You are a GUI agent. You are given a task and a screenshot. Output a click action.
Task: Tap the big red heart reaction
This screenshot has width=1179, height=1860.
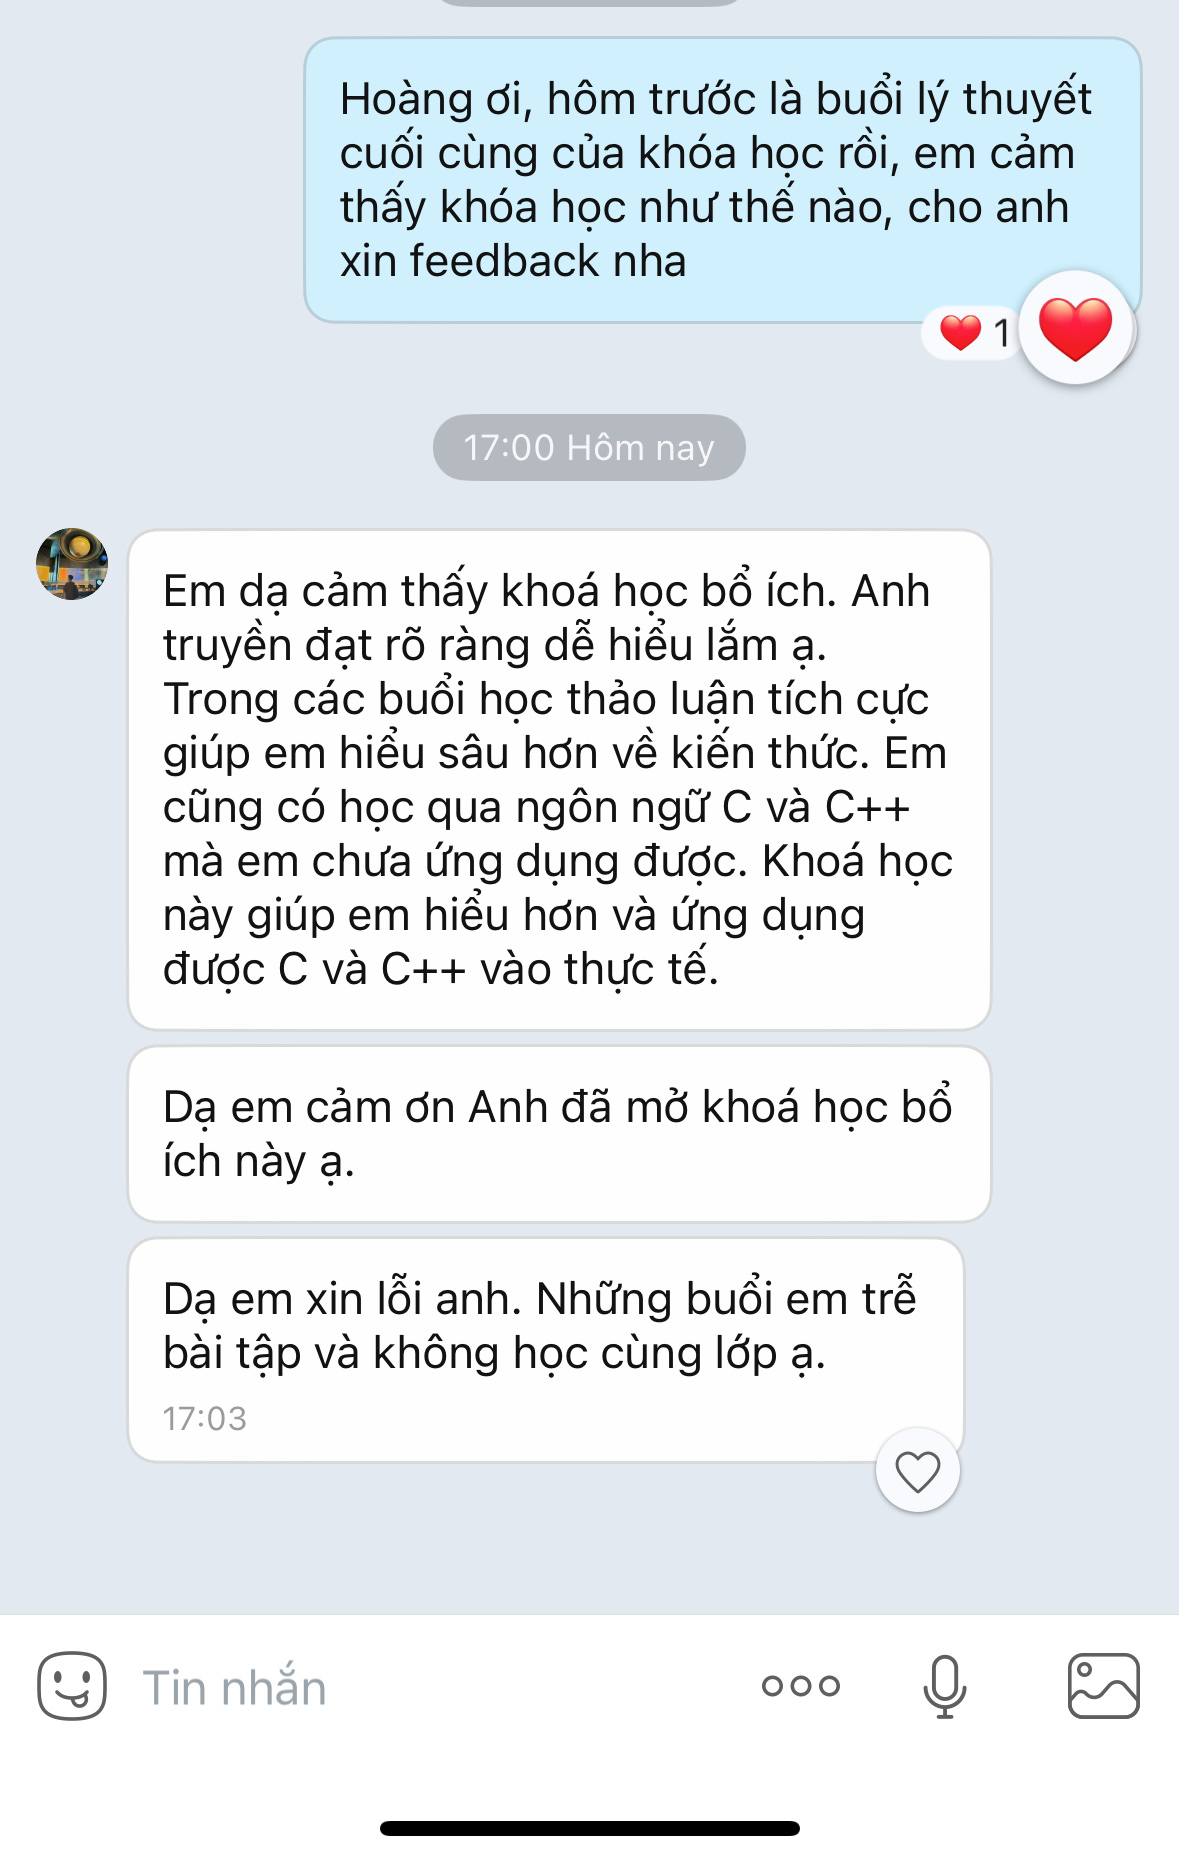coord(1075,328)
